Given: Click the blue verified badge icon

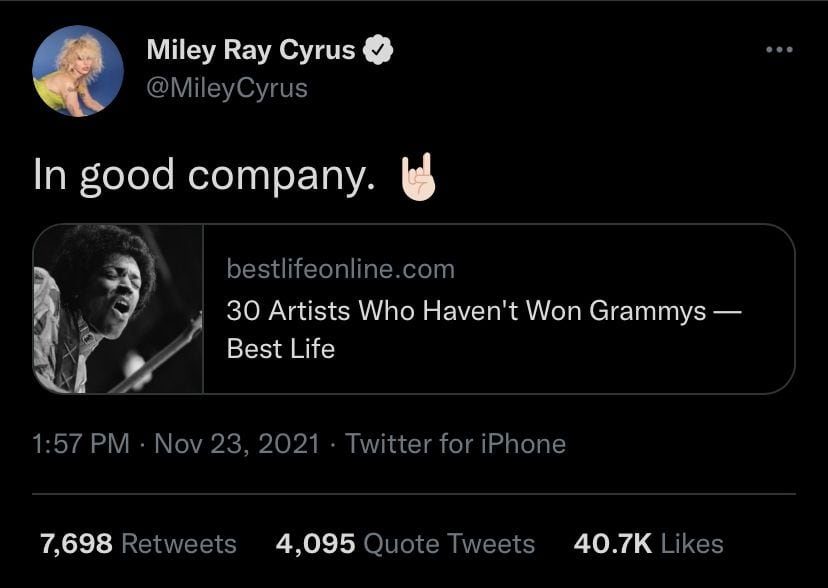Looking at the screenshot, I should pos(377,50).
